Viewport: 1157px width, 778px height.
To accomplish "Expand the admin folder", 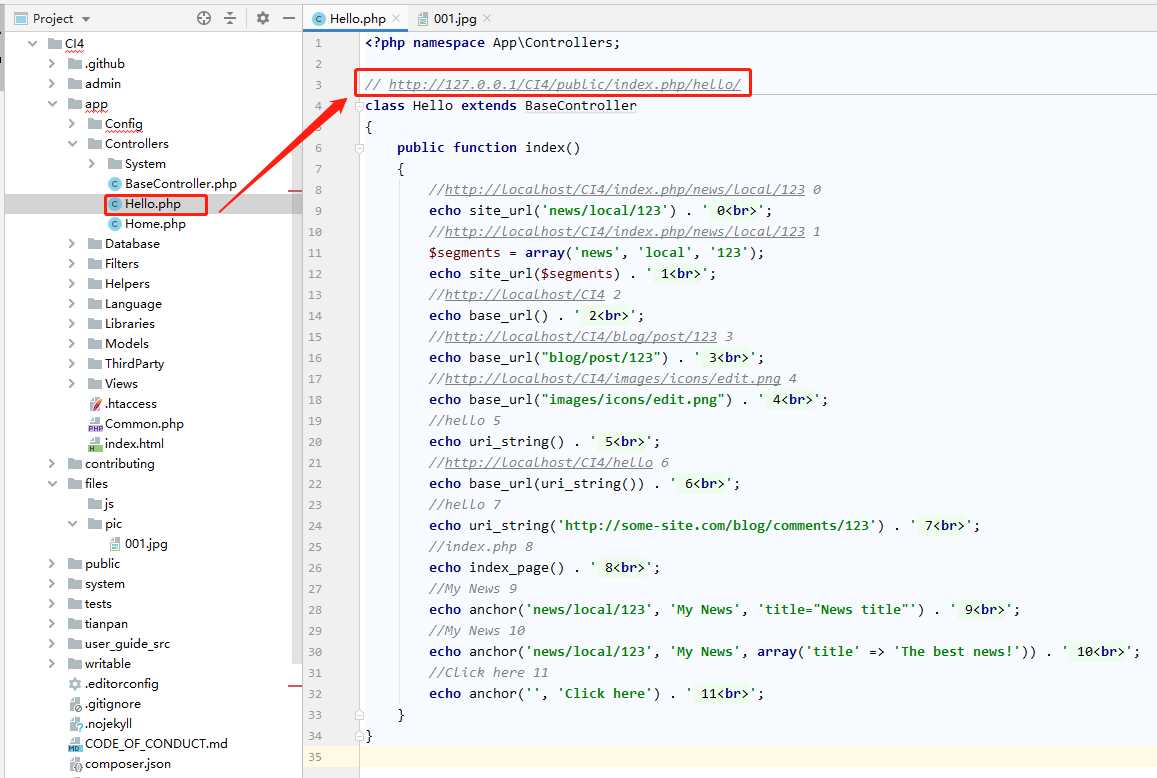I will point(52,83).
